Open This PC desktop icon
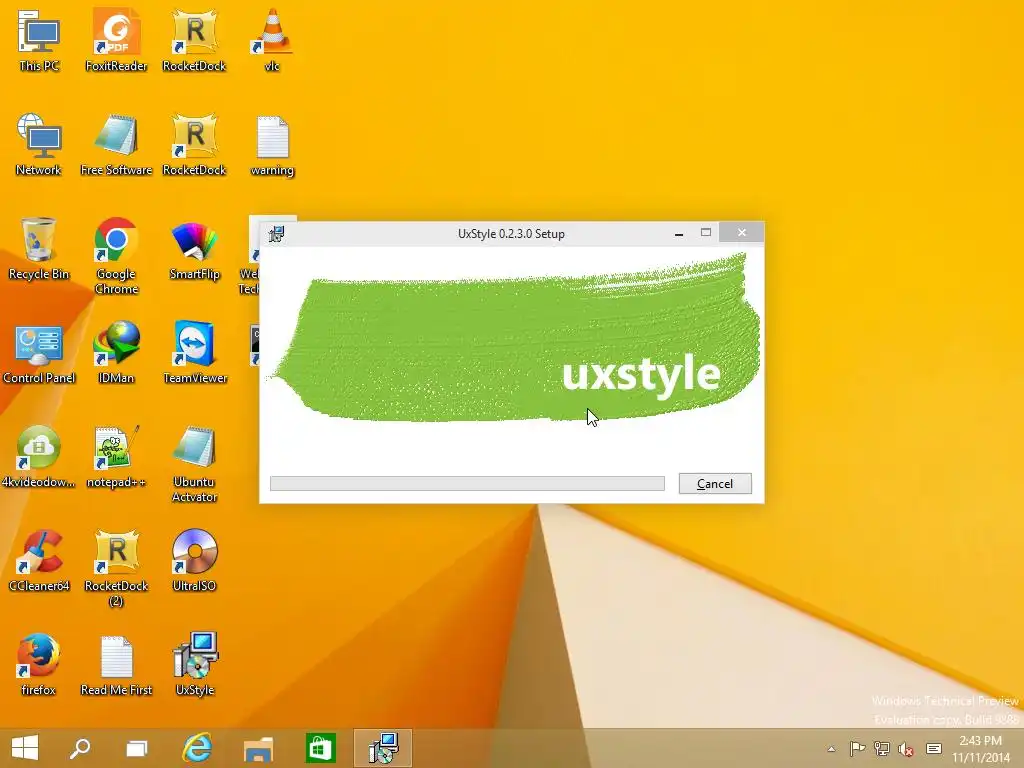Viewport: 1024px width, 768px height. pos(39,41)
